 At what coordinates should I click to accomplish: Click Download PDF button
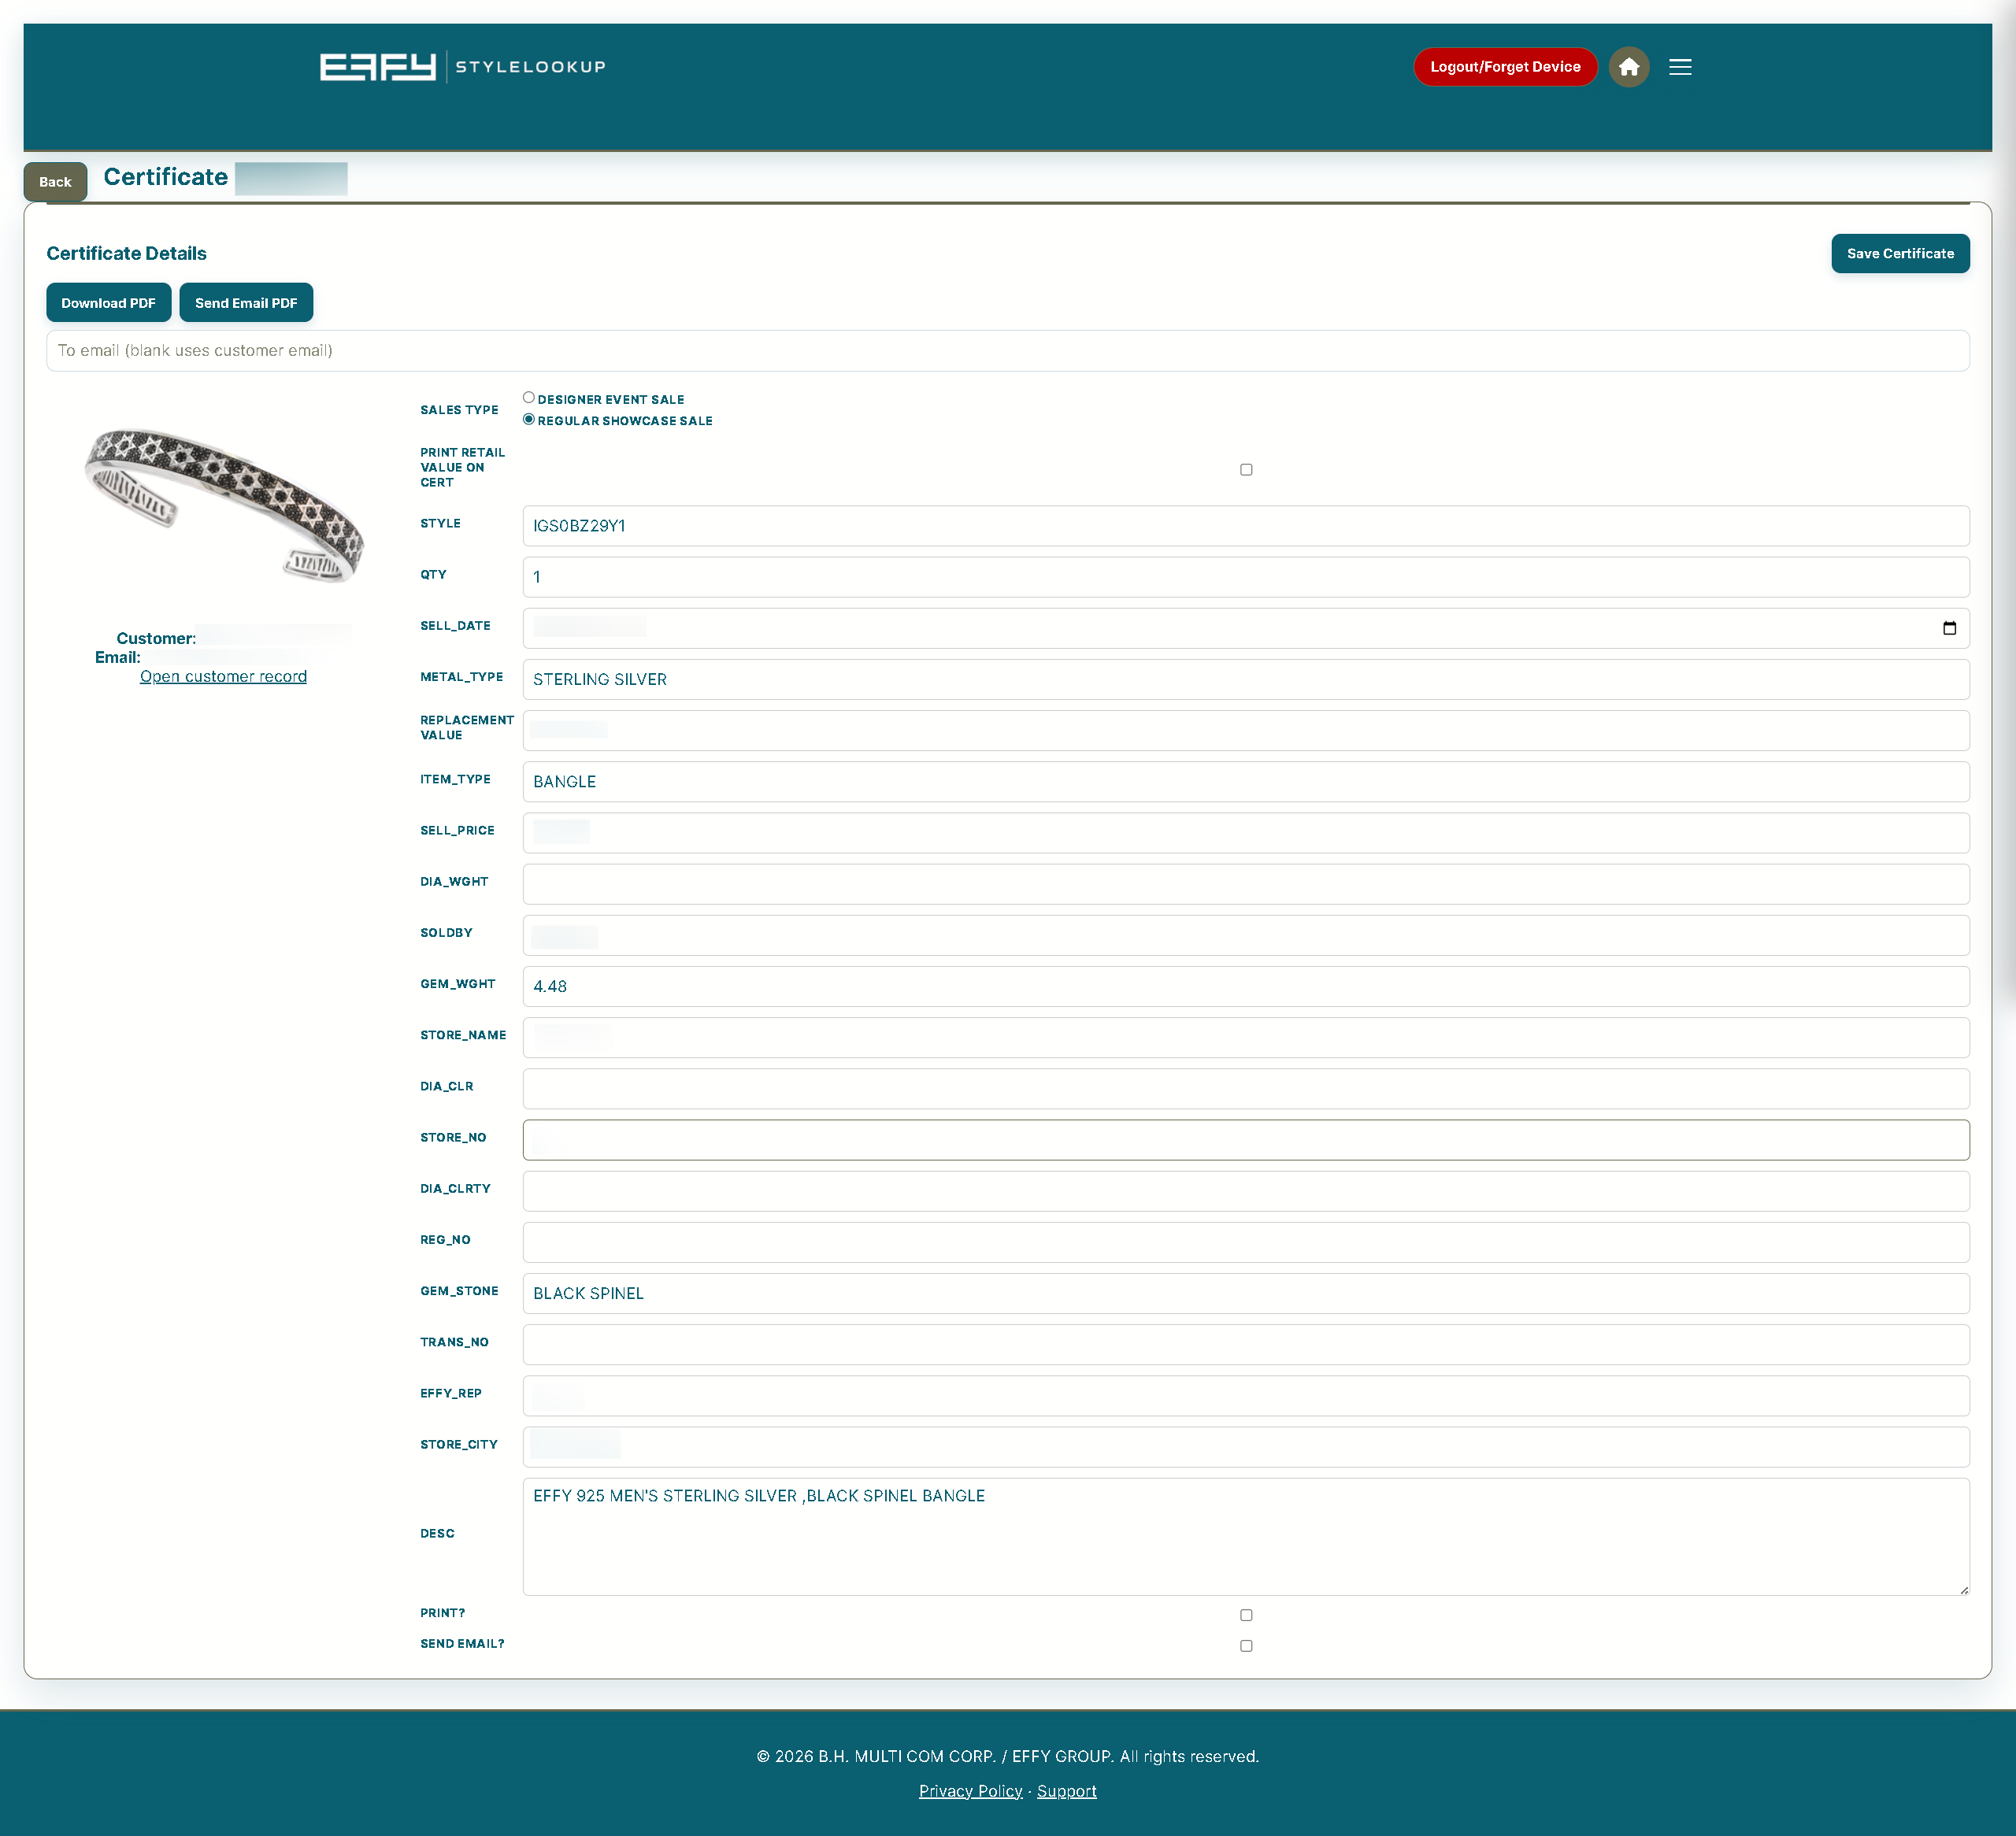pos(108,303)
